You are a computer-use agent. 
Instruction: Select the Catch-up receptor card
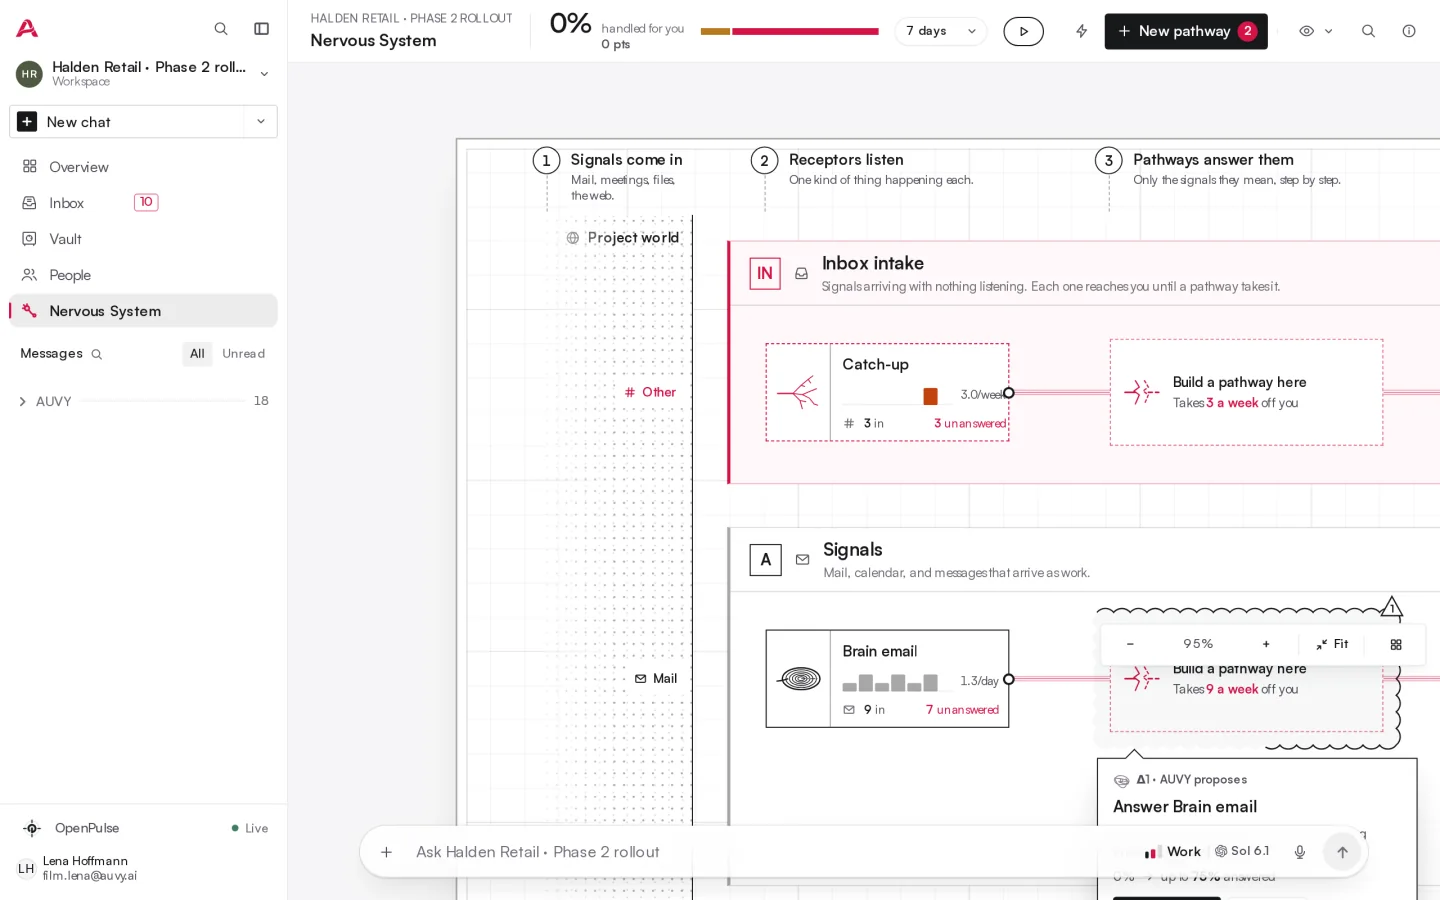coord(887,392)
